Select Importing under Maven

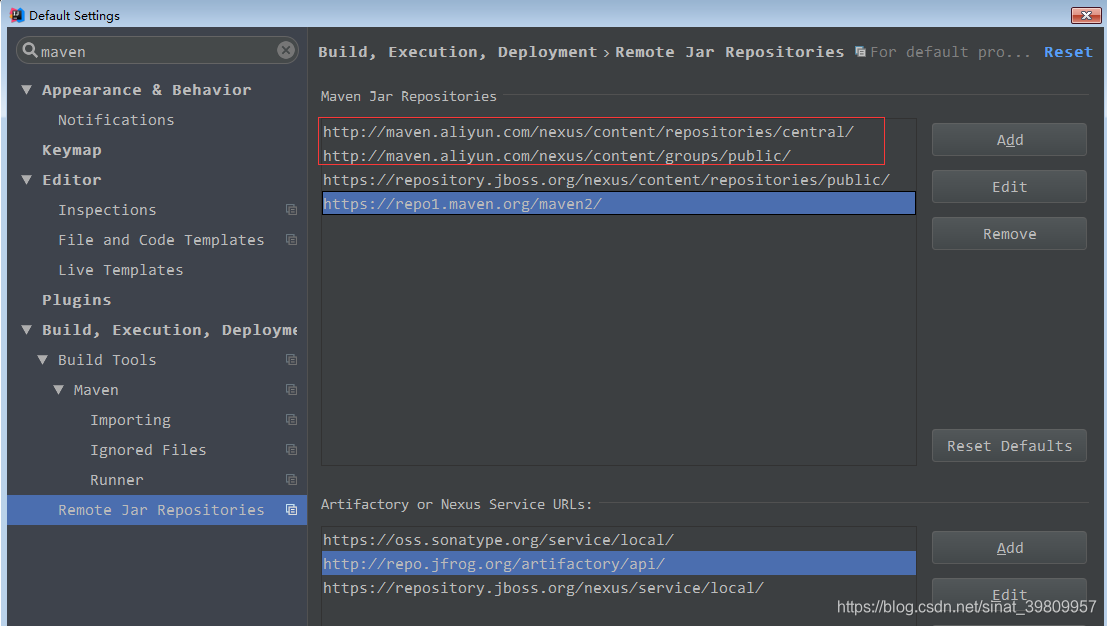(x=131, y=420)
